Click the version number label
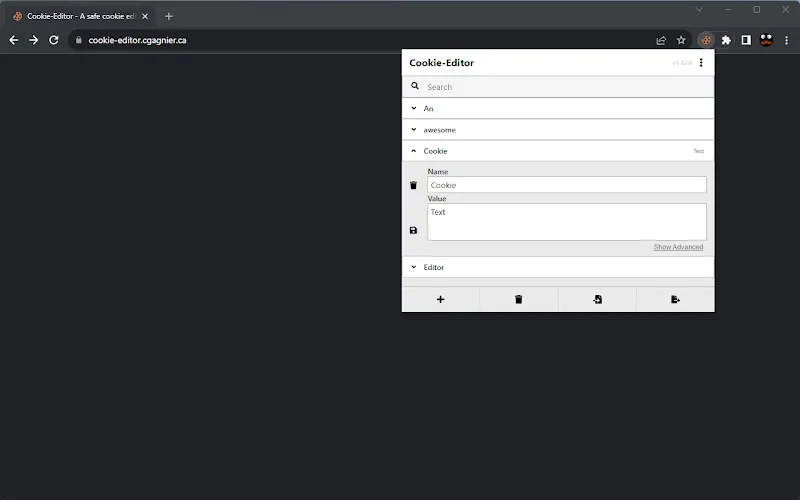This screenshot has width=800, height=500. click(x=682, y=63)
